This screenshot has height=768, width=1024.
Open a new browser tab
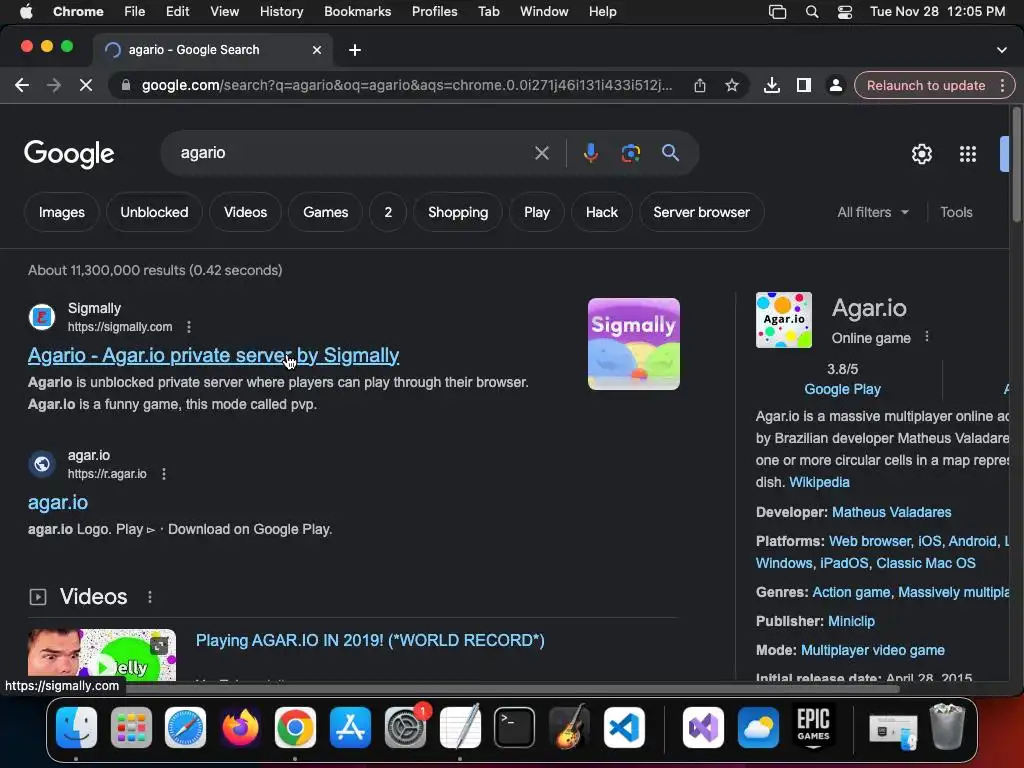coord(355,50)
